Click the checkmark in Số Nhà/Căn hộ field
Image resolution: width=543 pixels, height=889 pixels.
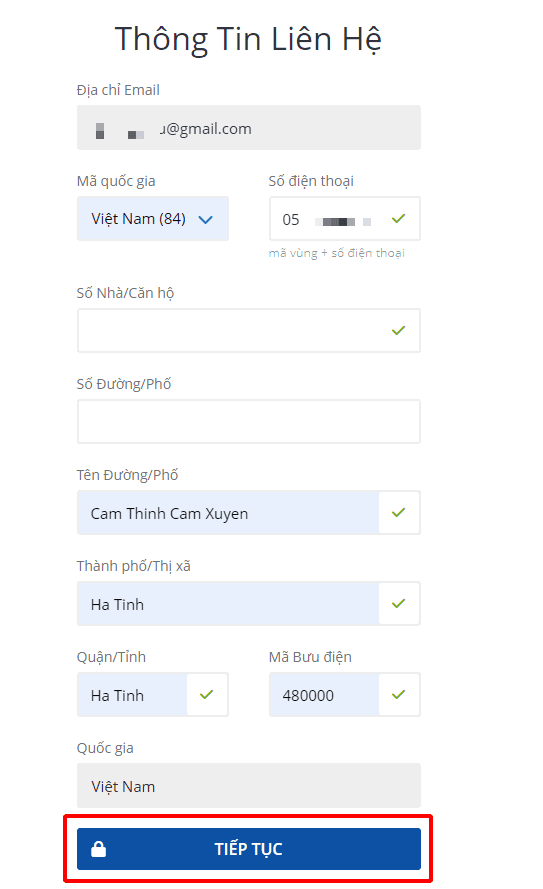pos(398,330)
